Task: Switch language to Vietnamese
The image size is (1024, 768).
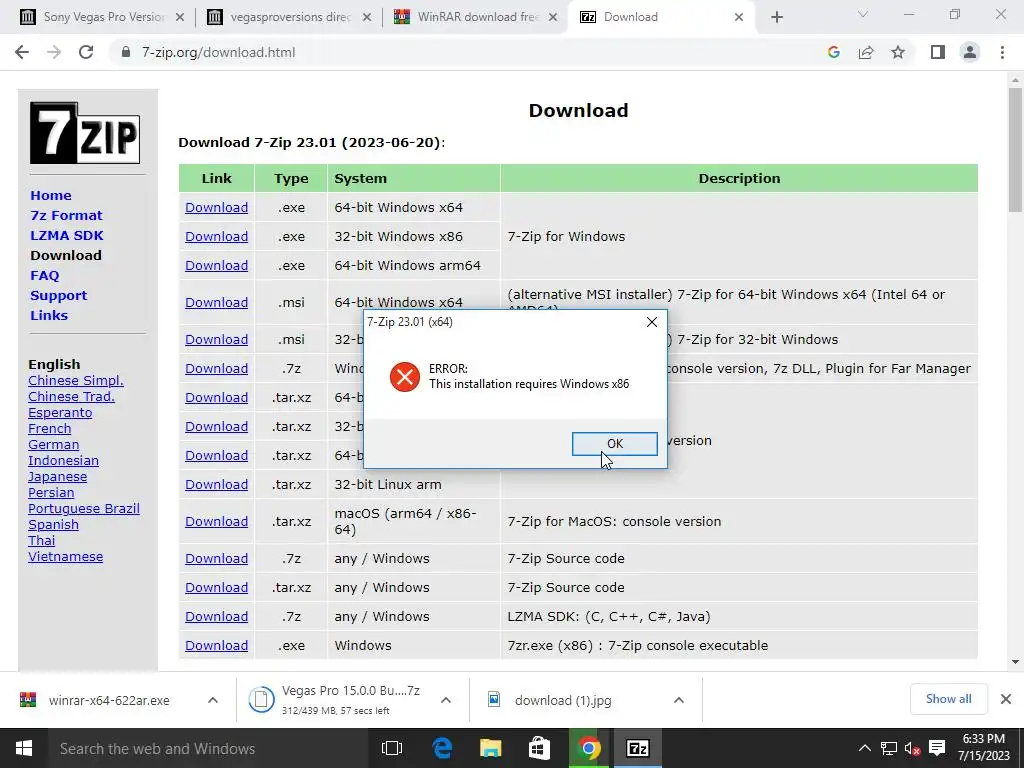Action: [65, 556]
